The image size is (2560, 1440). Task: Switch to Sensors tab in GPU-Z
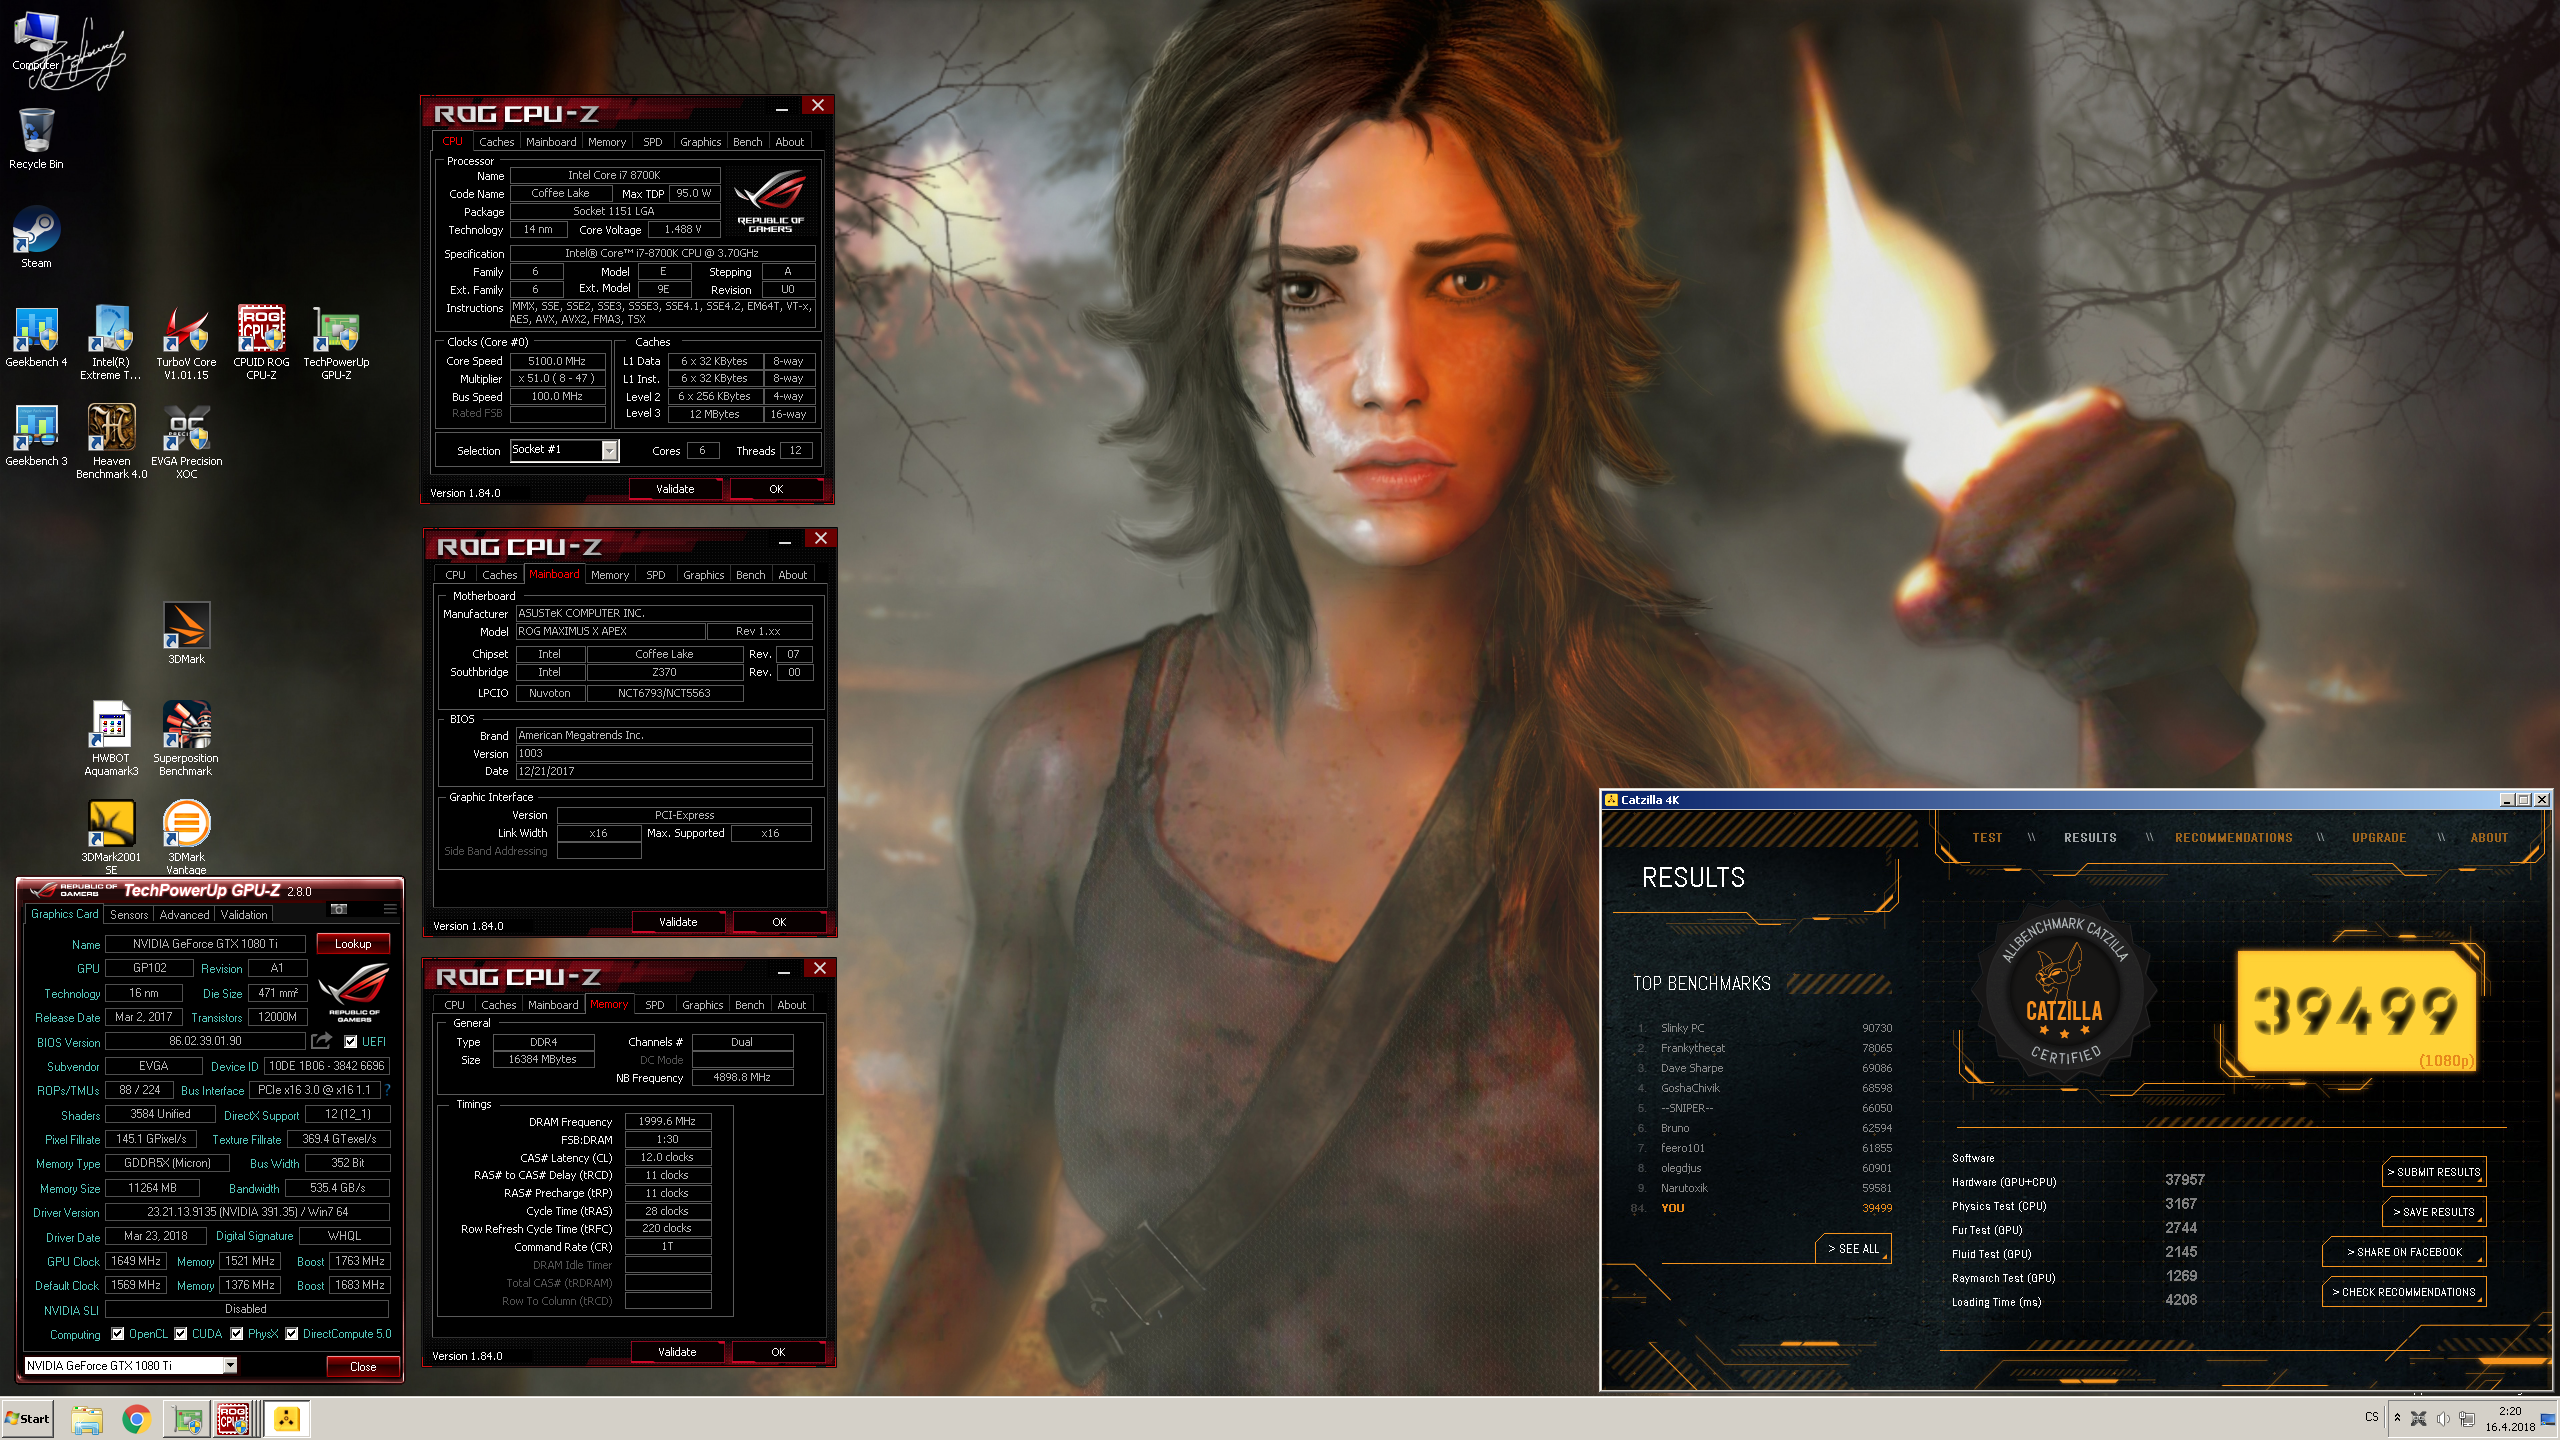coord(129,914)
